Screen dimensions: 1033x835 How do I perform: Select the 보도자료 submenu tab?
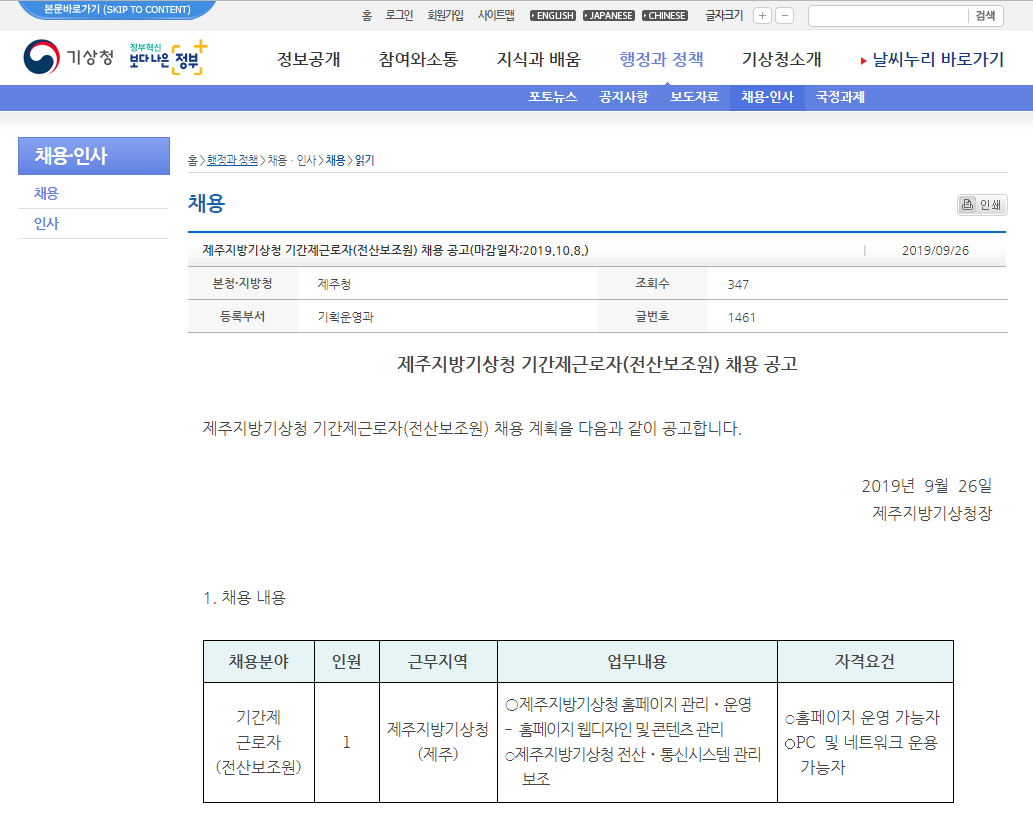(x=694, y=98)
